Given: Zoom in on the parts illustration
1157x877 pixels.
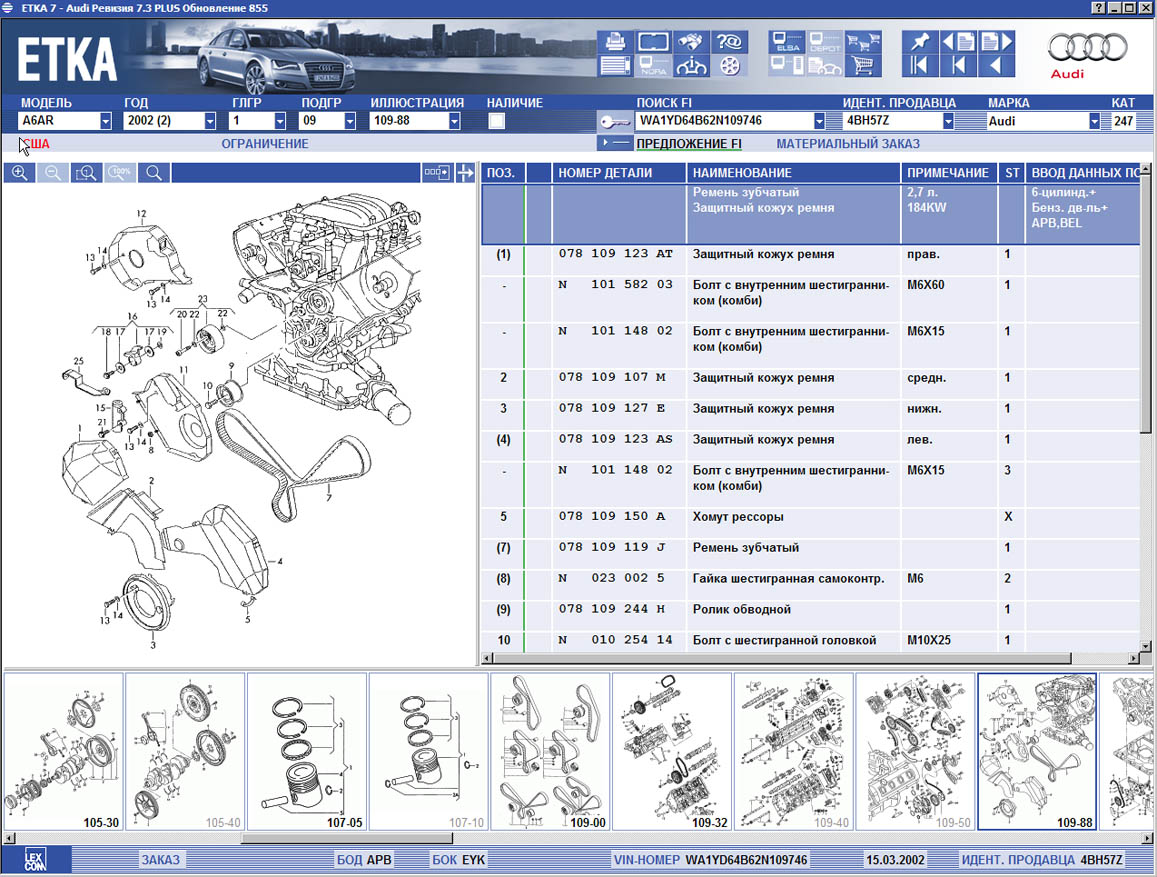Looking at the screenshot, I should pyautogui.click(x=19, y=173).
